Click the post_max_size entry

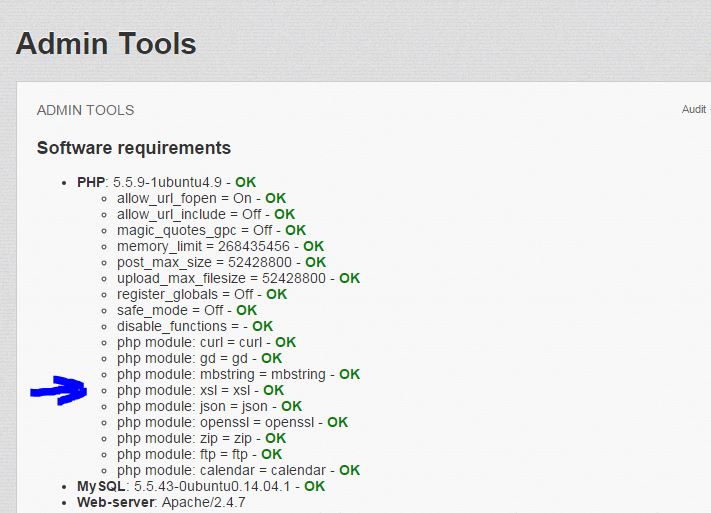[221, 262]
